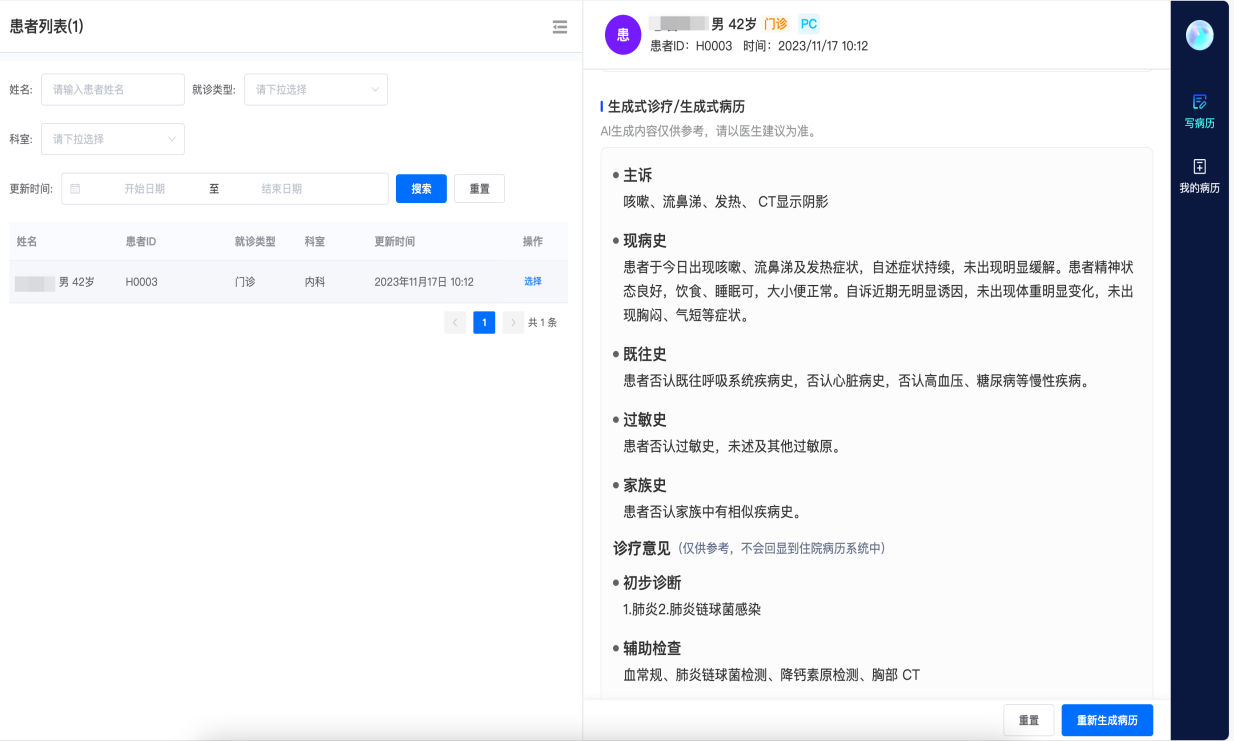1234x741 pixels.
Task: Expand the 科室 department dropdown
Action: [x=112, y=139]
